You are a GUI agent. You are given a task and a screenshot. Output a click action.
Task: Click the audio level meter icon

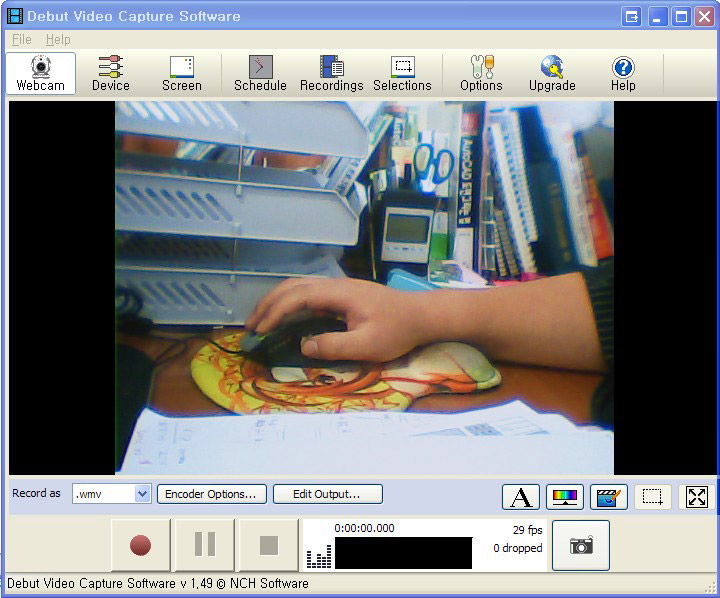click(x=319, y=557)
